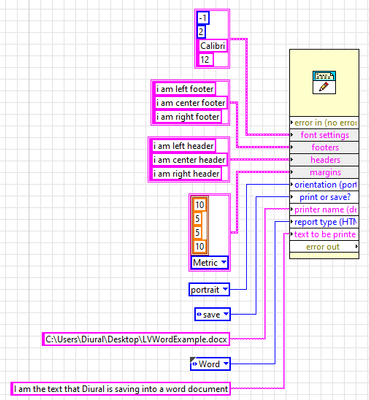This screenshot has width=369, height=400.
Task: Click the font size 12 constant
Action: point(206,60)
